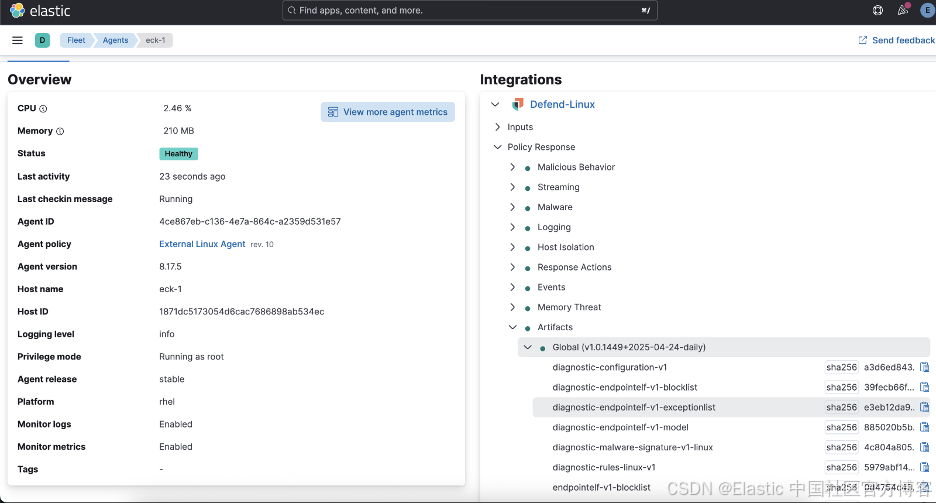The image size is (936, 504).
Task: Expand the Inputs section
Action: [497, 127]
